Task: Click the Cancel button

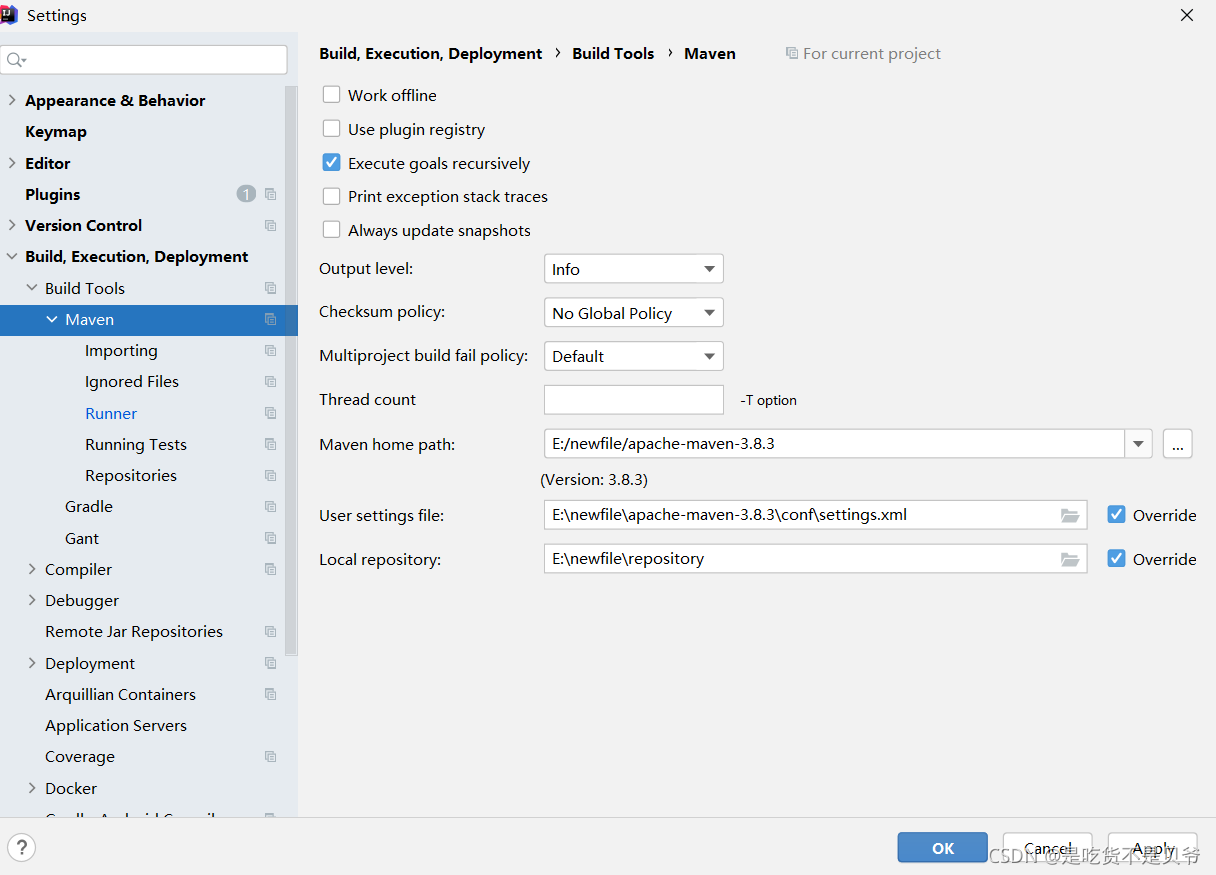Action: point(1047,847)
